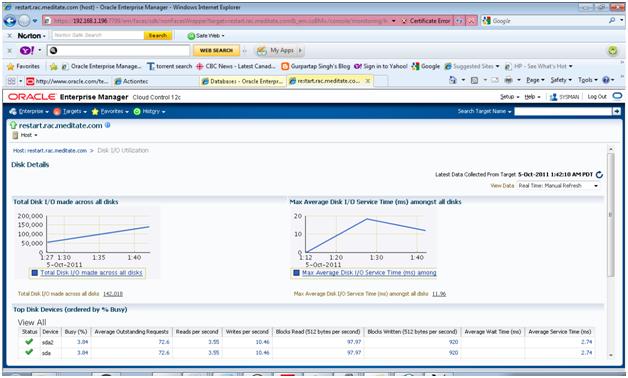The width and height of the screenshot is (628, 378).
Task: Click the IE Print icon
Action: pos(509,80)
